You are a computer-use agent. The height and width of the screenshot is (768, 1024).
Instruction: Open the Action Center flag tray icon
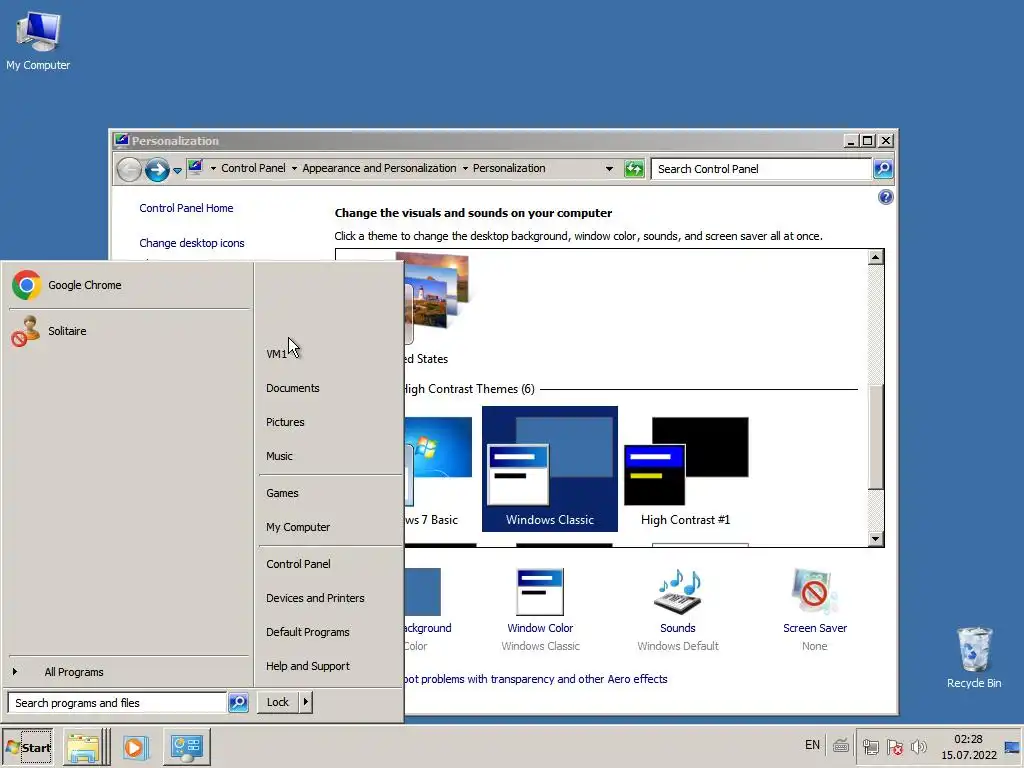click(895, 746)
